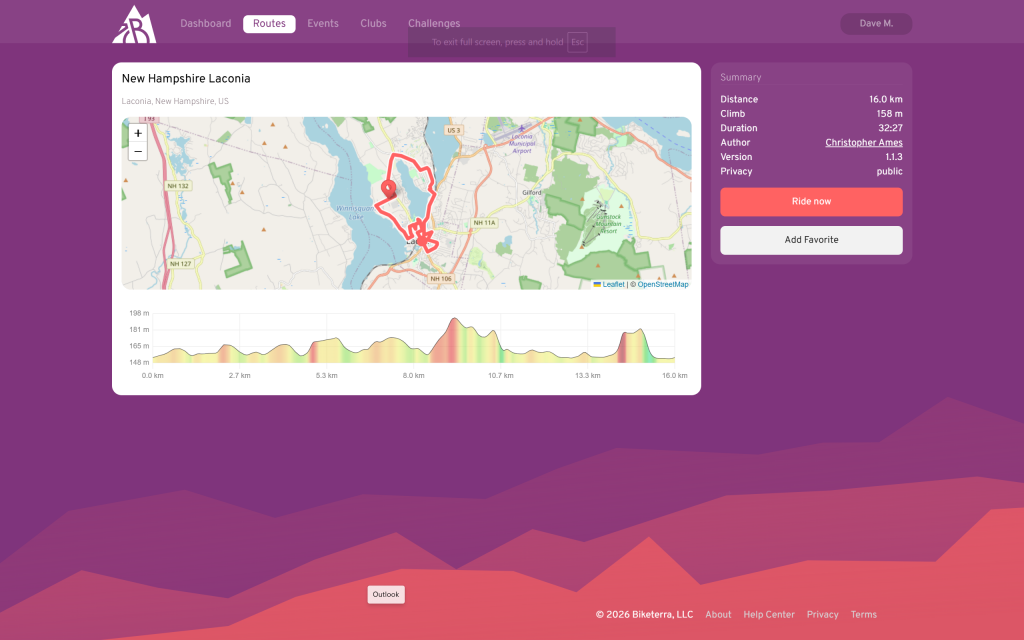Click the OpenStreetMap attribution link

pos(662,284)
